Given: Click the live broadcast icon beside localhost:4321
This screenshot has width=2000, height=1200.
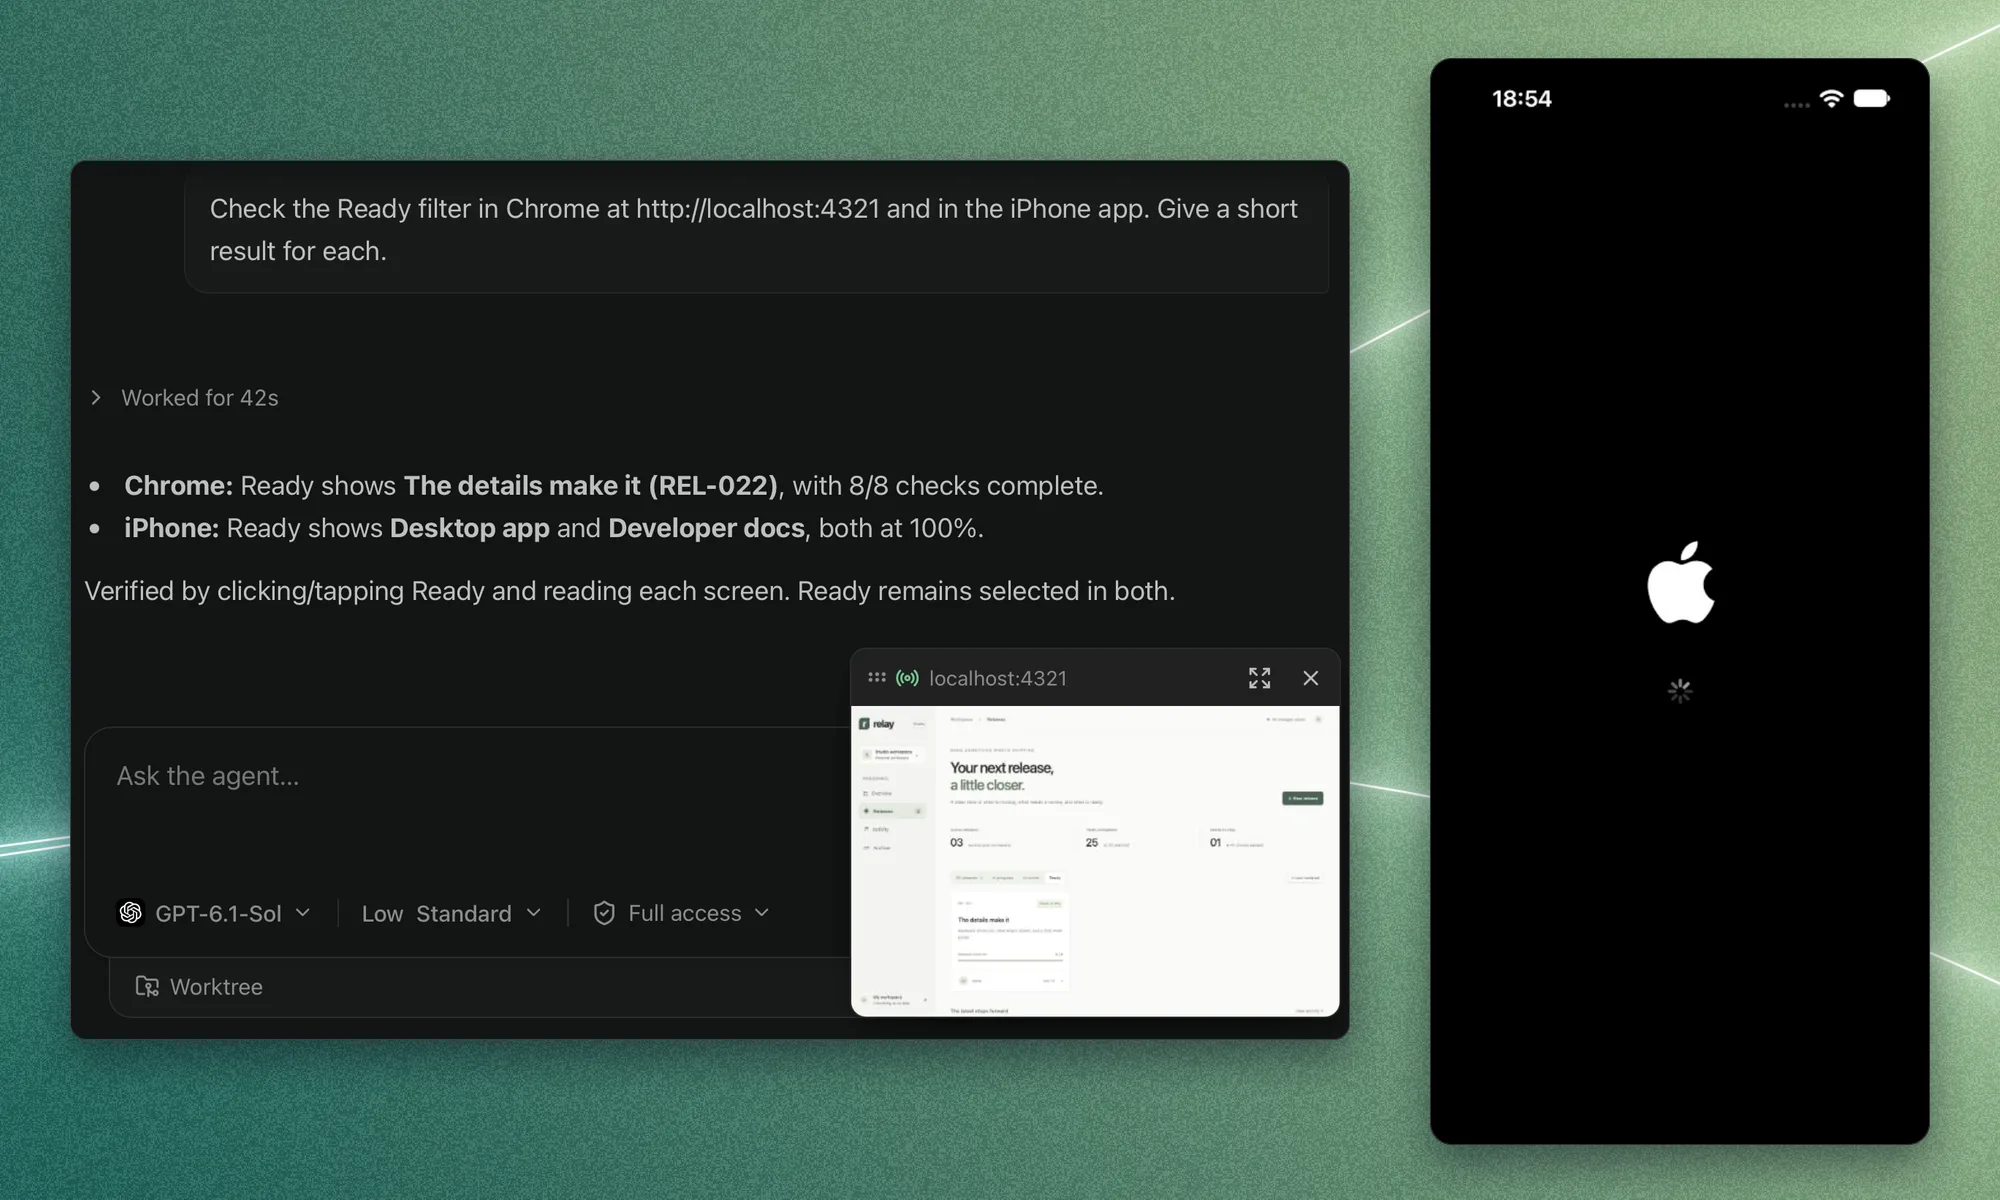Looking at the screenshot, I should (907, 678).
